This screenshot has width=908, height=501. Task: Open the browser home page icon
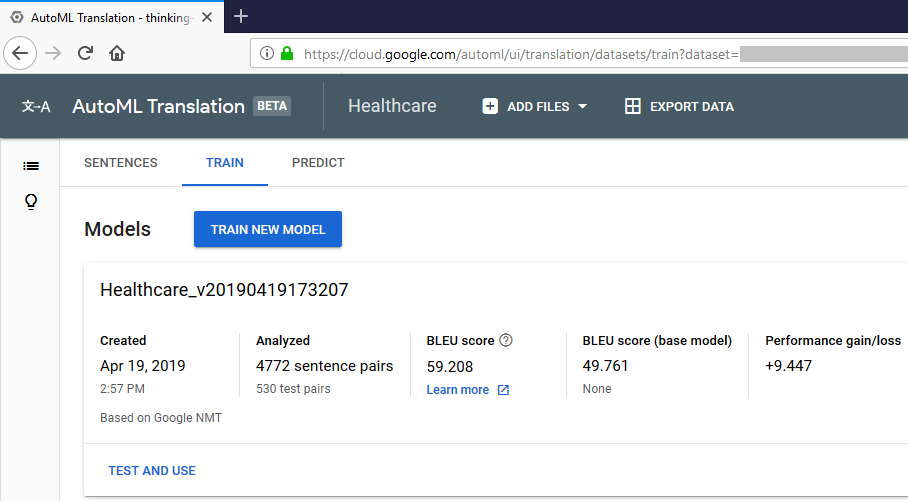117,53
